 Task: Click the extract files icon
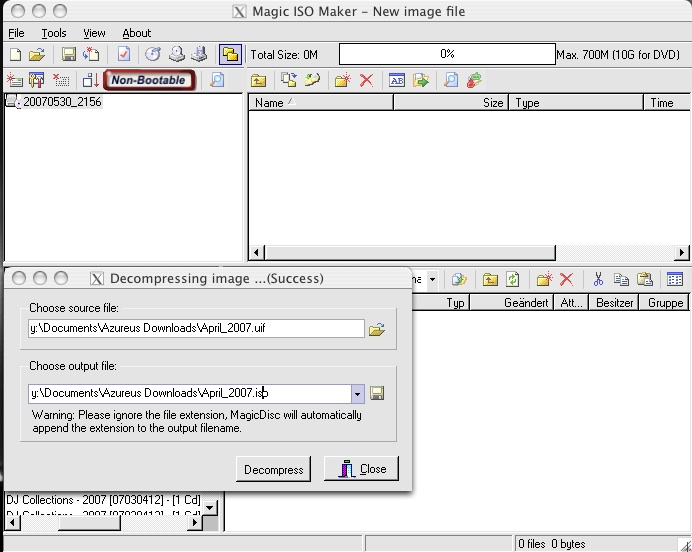click(x=421, y=80)
